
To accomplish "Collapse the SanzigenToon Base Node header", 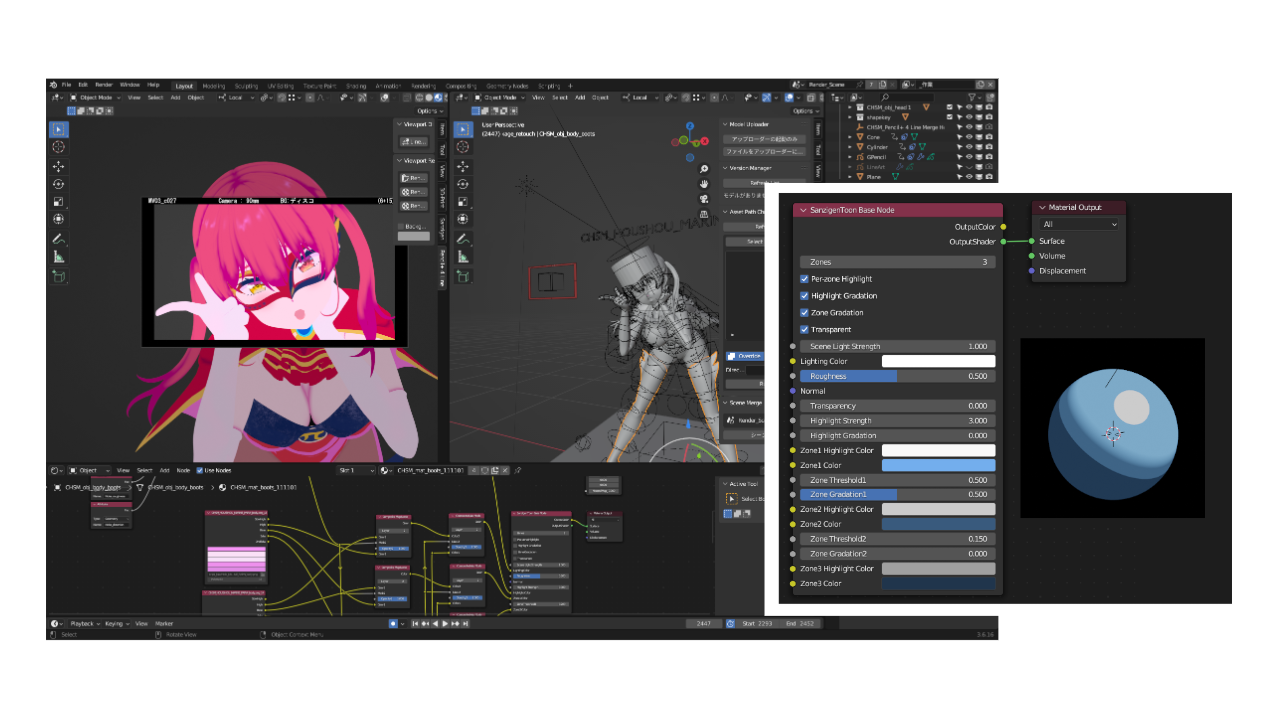I will click(x=802, y=210).
